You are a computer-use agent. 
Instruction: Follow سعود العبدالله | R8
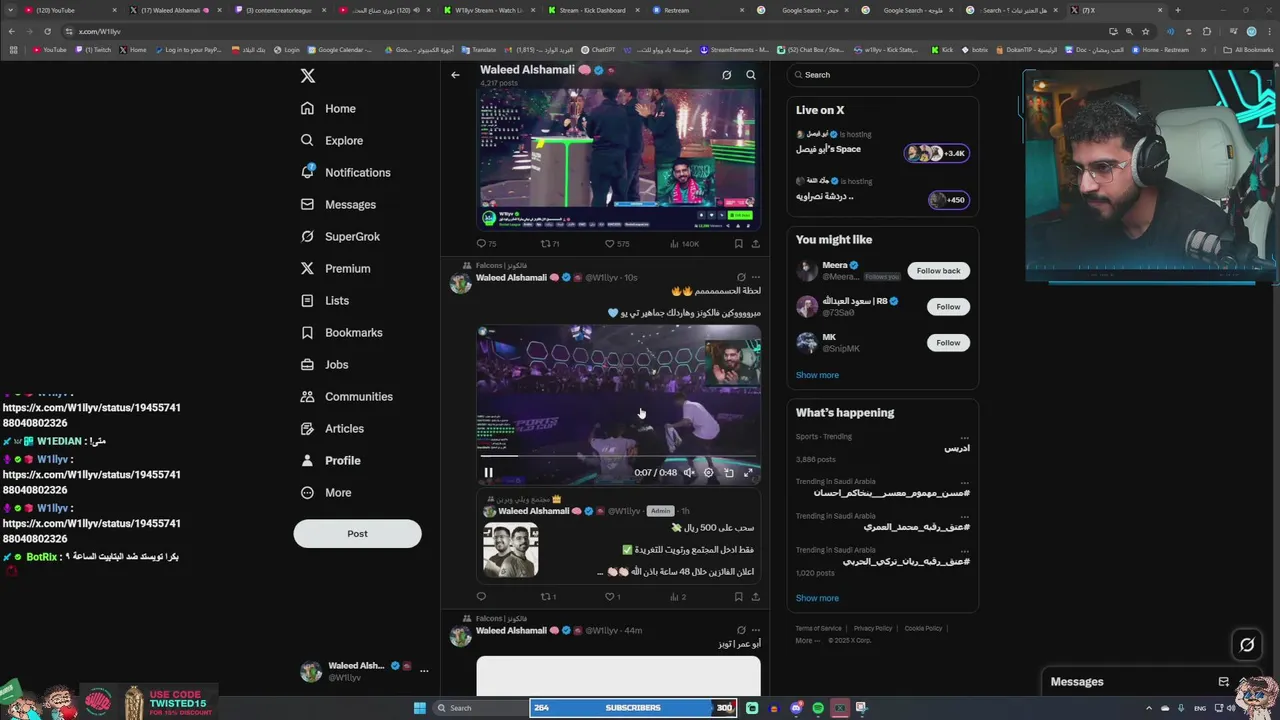pyautogui.click(x=948, y=307)
